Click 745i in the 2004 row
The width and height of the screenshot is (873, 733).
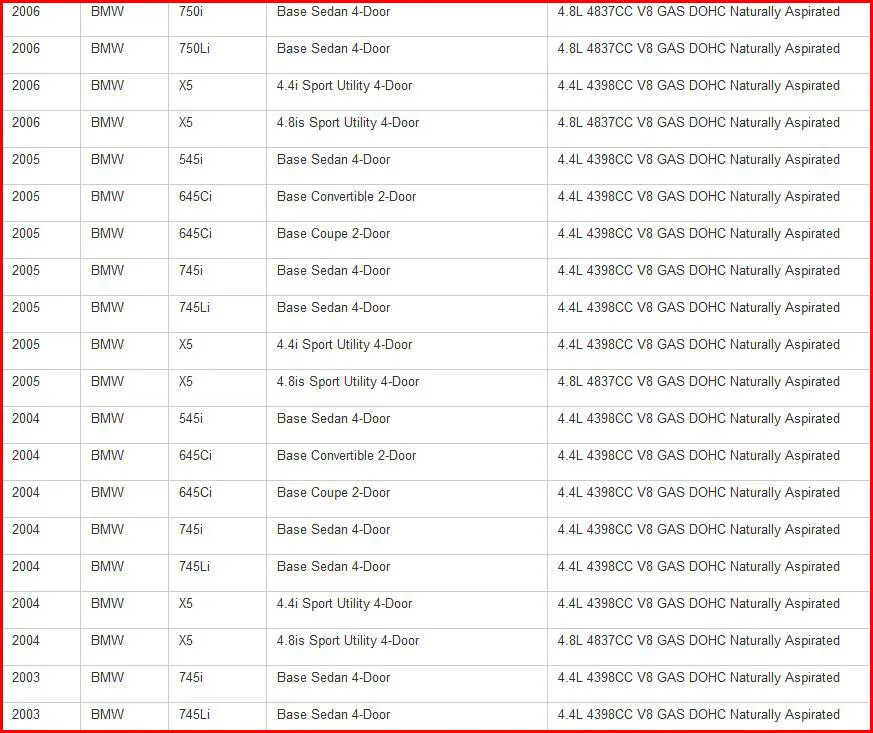point(190,529)
